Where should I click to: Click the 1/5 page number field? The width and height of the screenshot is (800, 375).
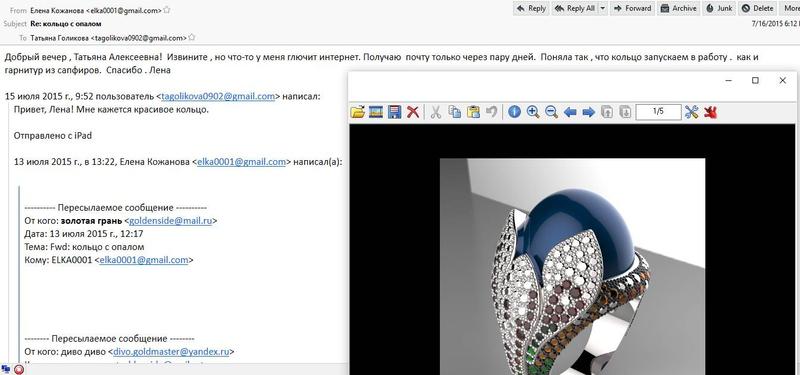[x=658, y=112]
